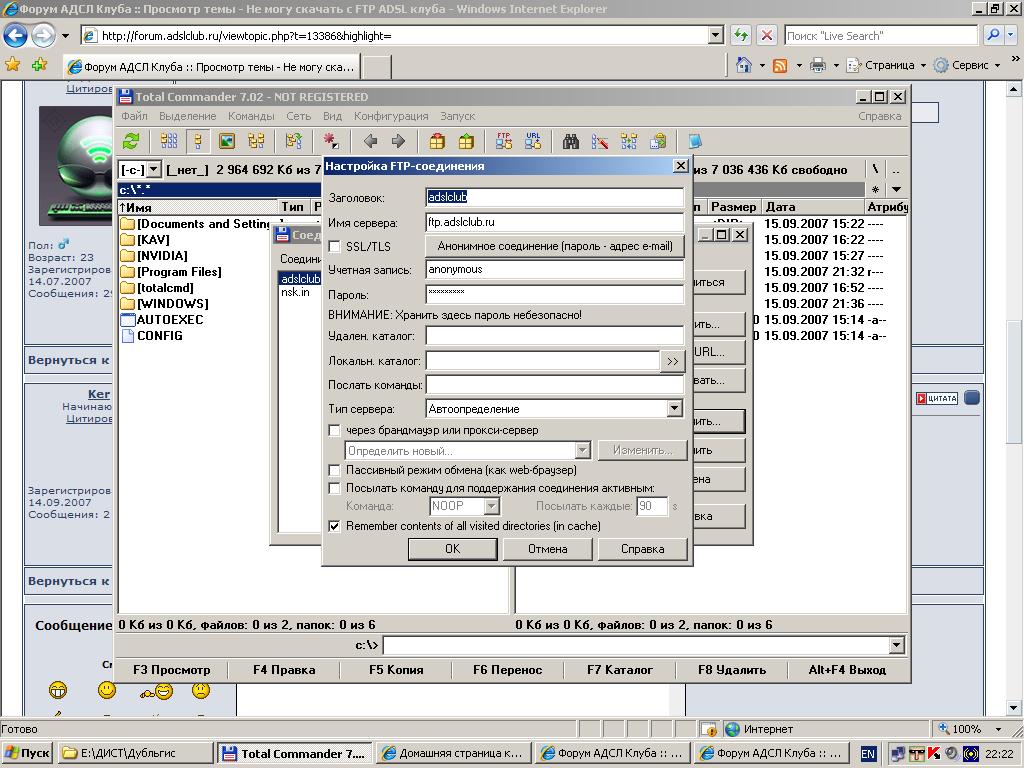Open the Тип сервера dropdown
Image resolution: width=1024 pixels, height=768 pixels.
pyautogui.click(x=674, y=409)
